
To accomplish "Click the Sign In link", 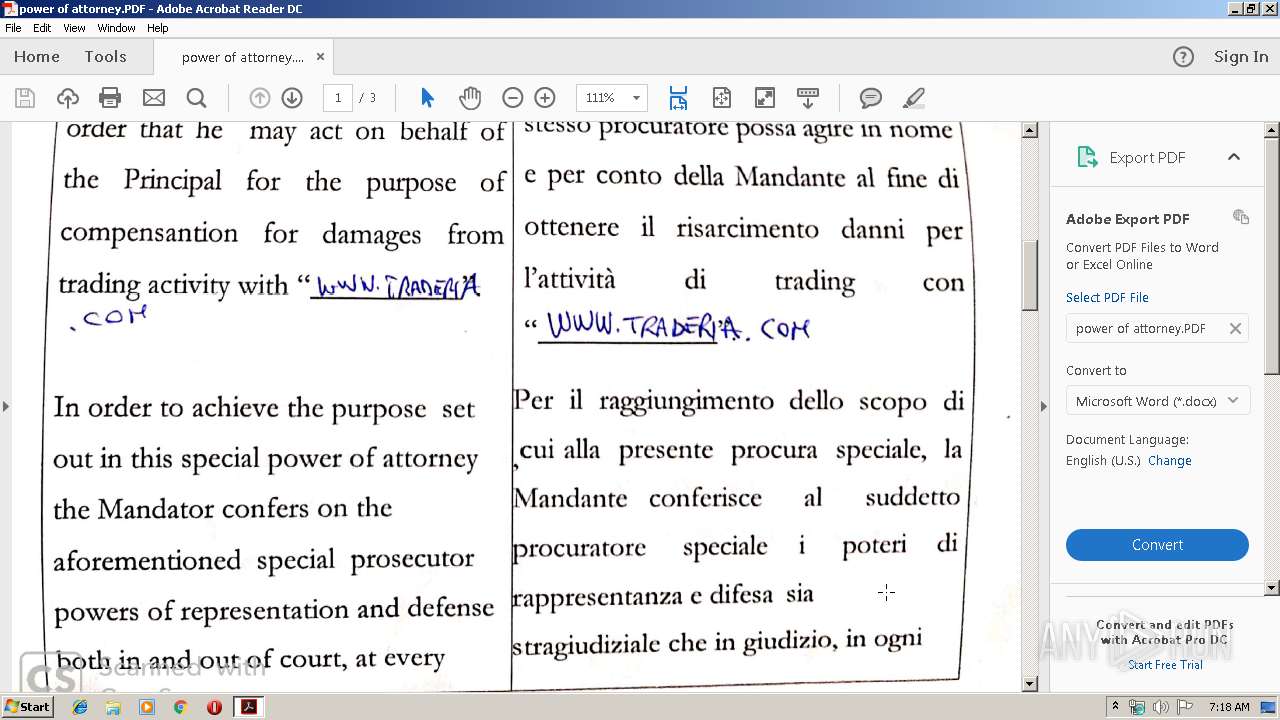I will tap(1241, 57).
